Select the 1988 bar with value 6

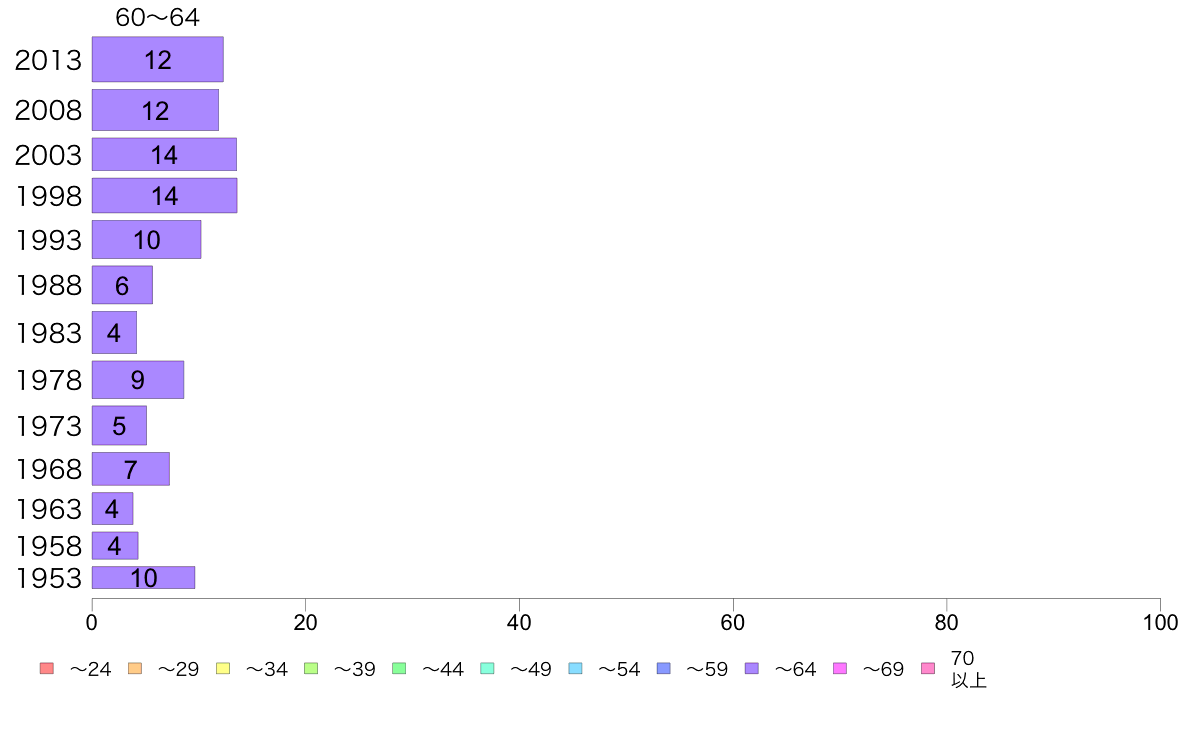122,285
